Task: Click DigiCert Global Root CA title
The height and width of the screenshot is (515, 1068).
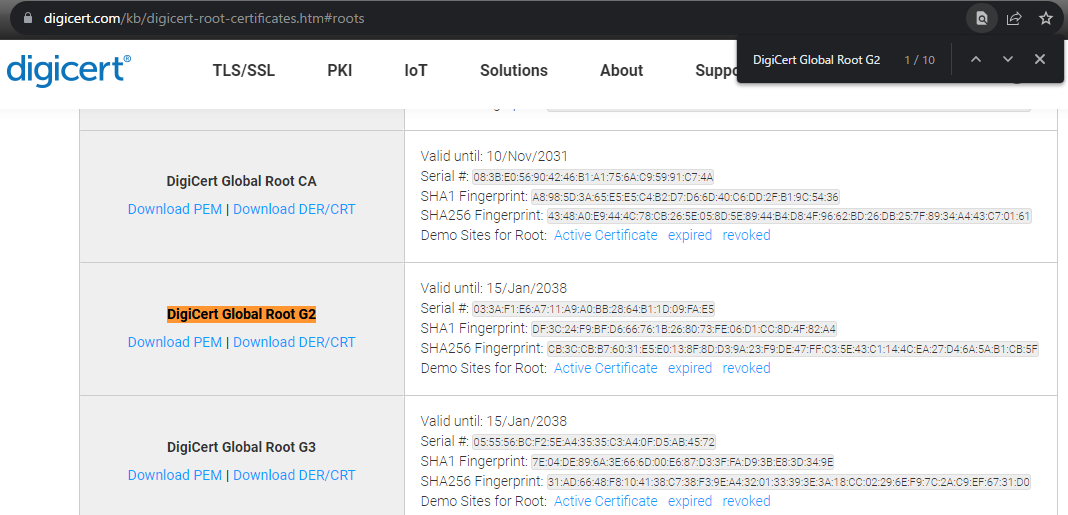Action: [242, 181]
